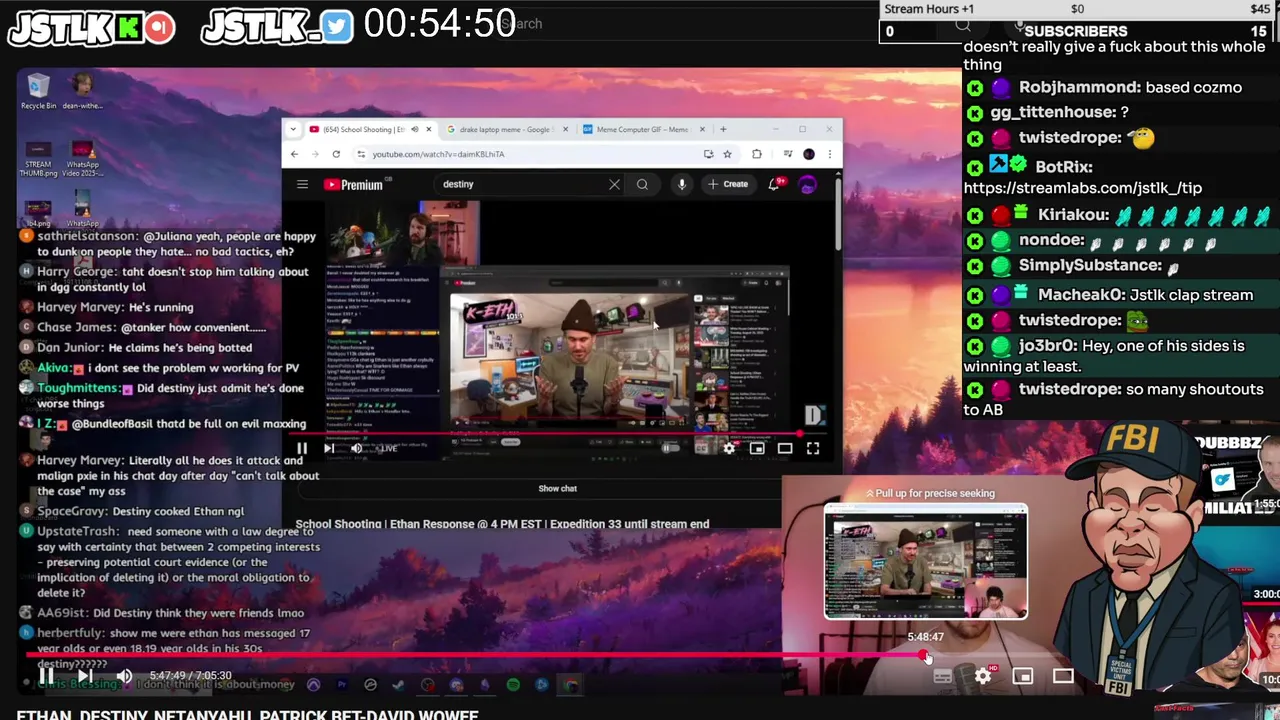
Task: Close the School Shooting tab
Action: [x=429, y=129]
